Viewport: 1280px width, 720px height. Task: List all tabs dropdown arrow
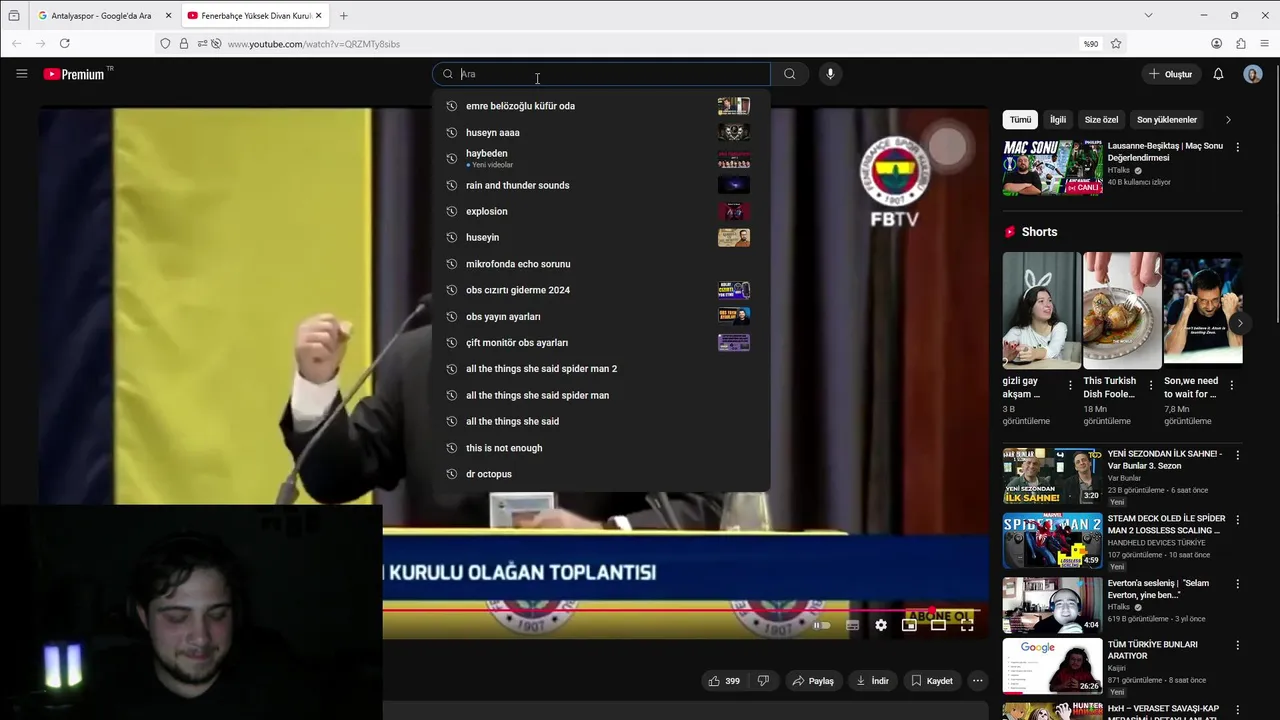pyautogui.click(x=1148, y=15)
